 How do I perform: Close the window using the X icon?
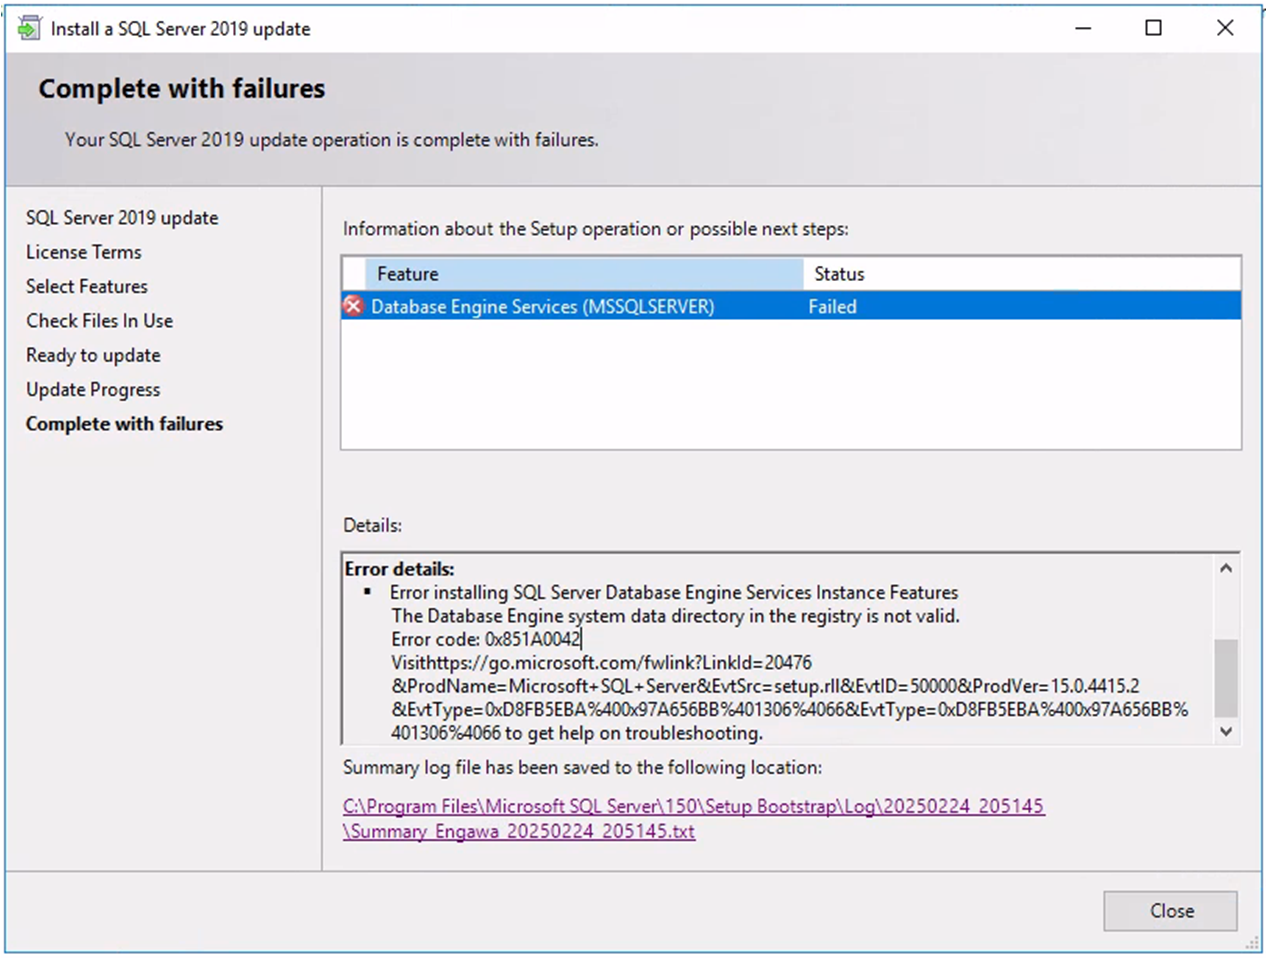tap(1224, 28)
